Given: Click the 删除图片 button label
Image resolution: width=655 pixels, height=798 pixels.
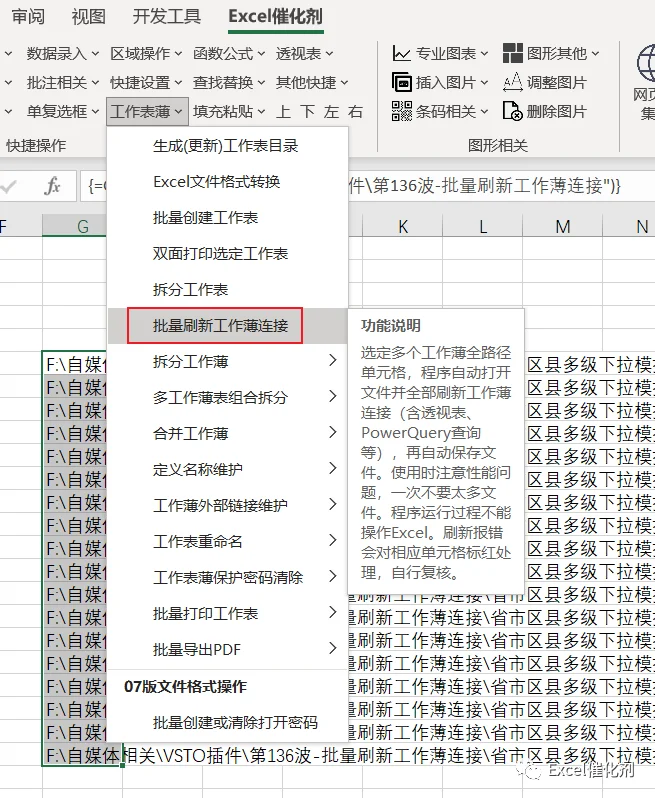Looking at the screenshot, I should (557, 111).
